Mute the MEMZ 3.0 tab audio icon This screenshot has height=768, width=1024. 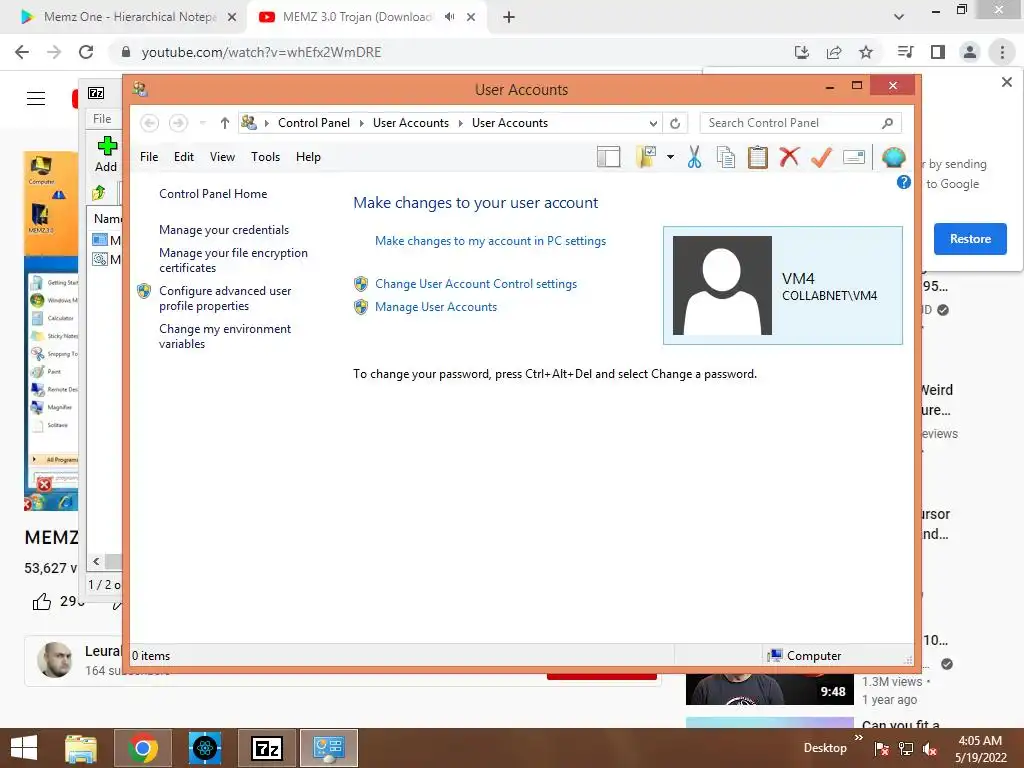(449, 17)
